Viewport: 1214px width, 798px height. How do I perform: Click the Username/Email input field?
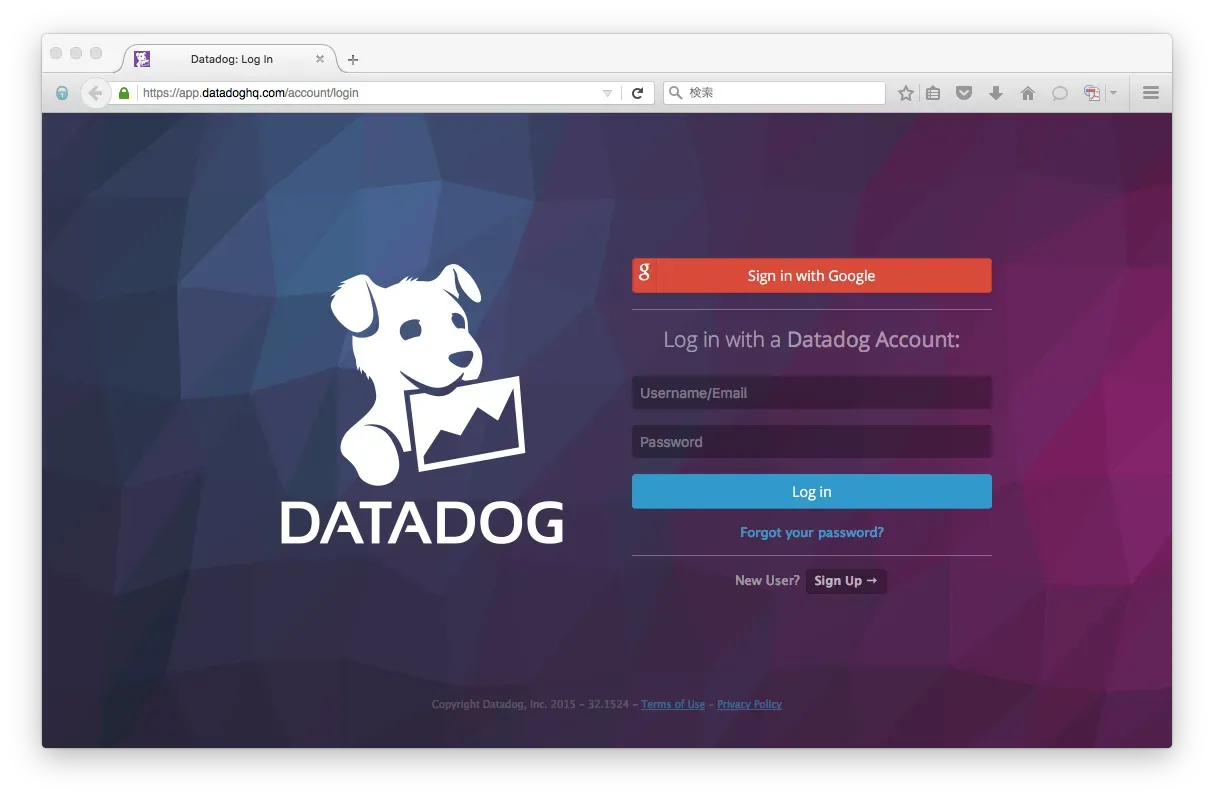point(811,392)
